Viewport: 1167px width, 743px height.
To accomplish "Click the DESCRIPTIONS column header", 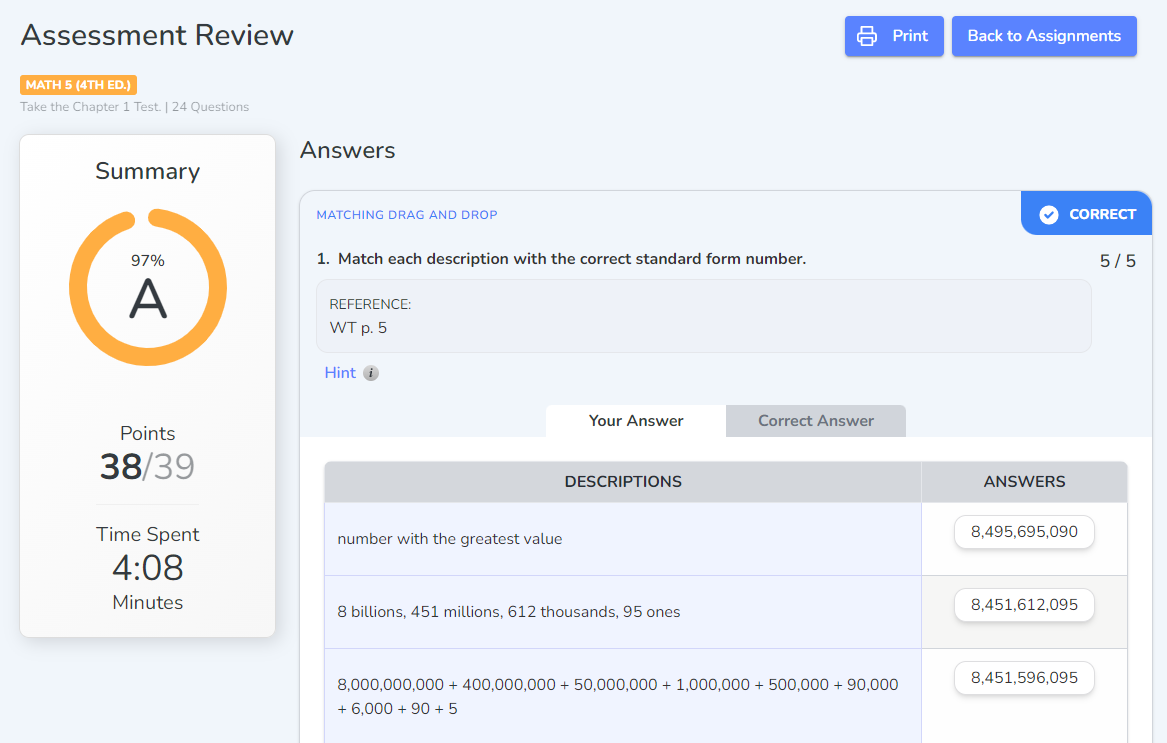I will point(623,482).
